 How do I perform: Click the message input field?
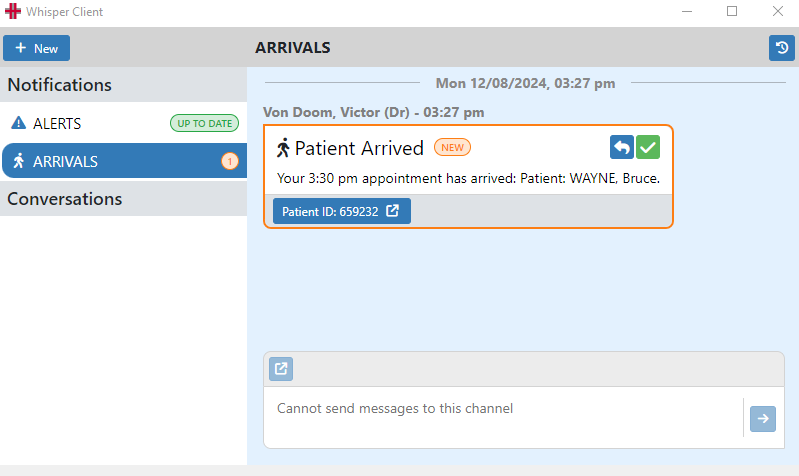pyautogui.click(x=503, y=417)
